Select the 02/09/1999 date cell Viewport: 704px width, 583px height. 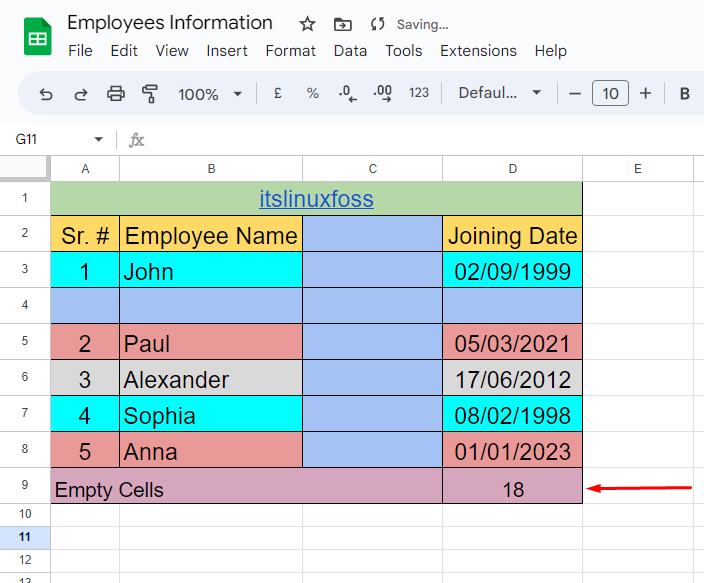(513, 270)
